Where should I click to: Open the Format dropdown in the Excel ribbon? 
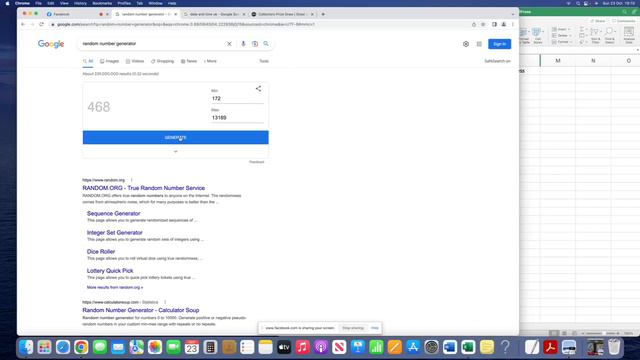[x=561, y=42]
